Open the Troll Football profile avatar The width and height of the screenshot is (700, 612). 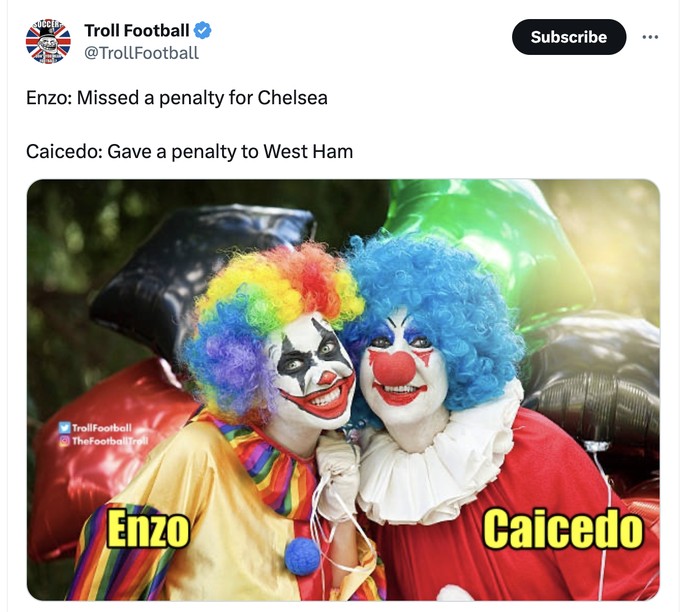point(48,41)
